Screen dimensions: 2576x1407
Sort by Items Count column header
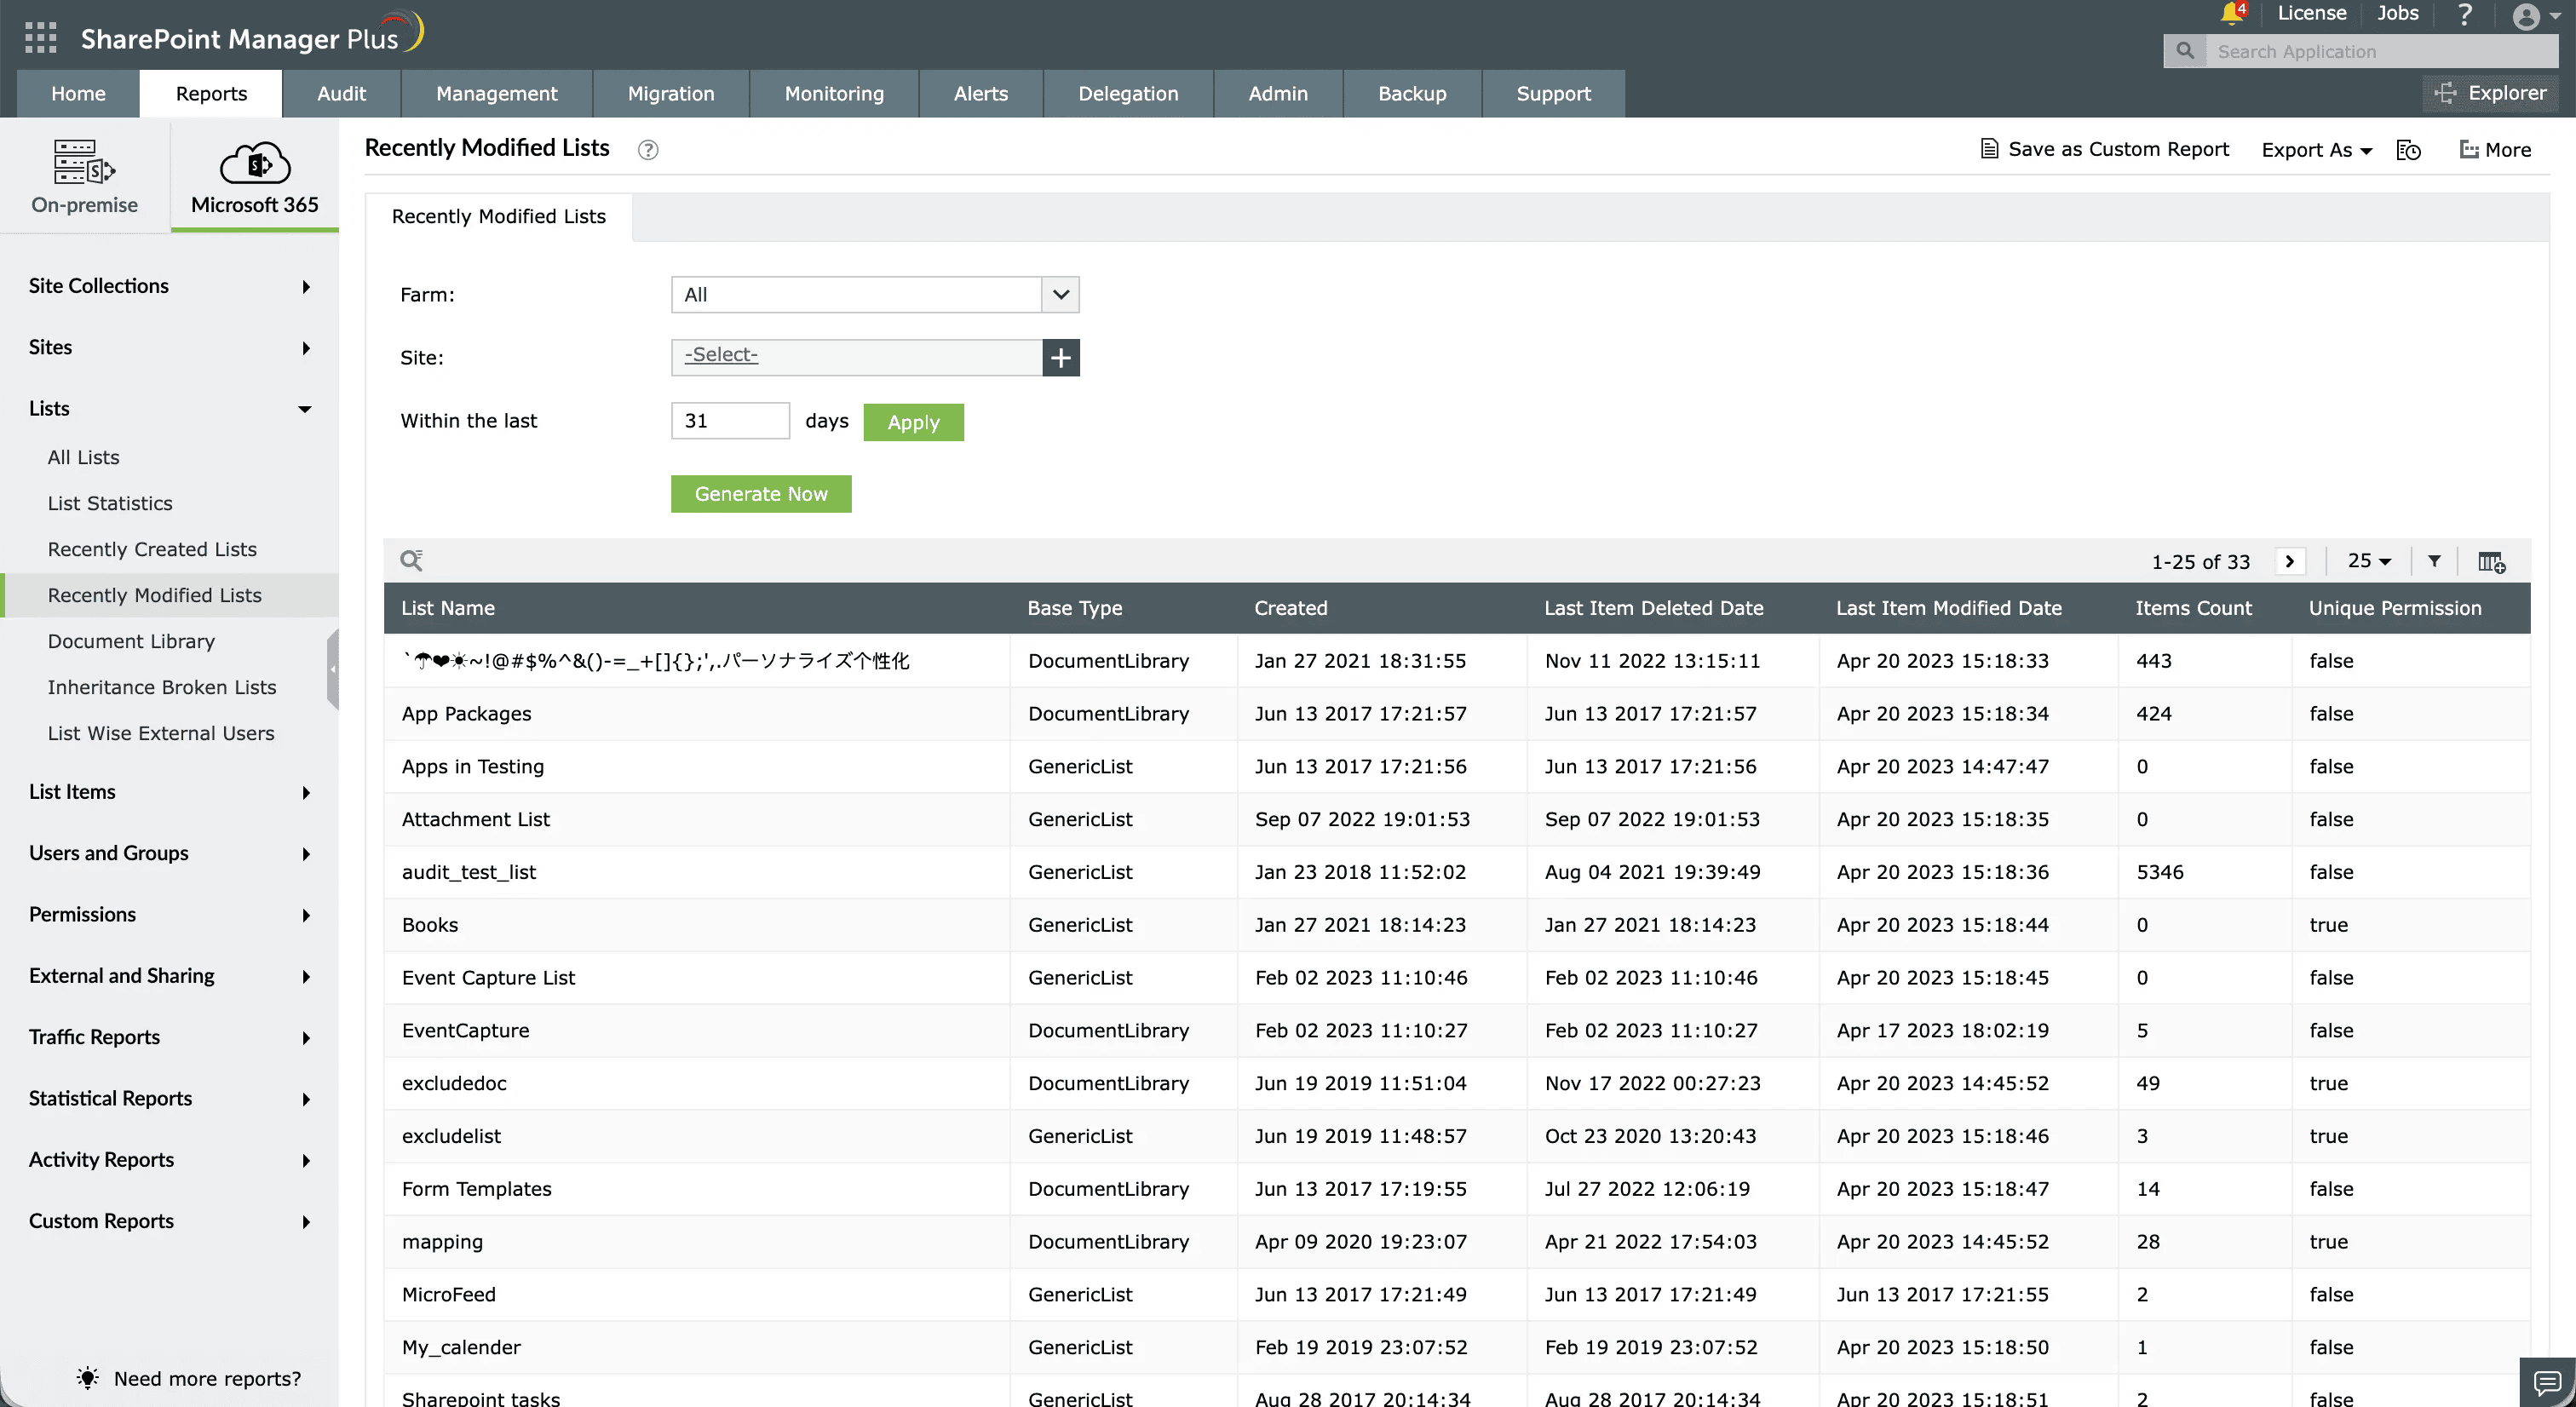[x=2193, y=608]
